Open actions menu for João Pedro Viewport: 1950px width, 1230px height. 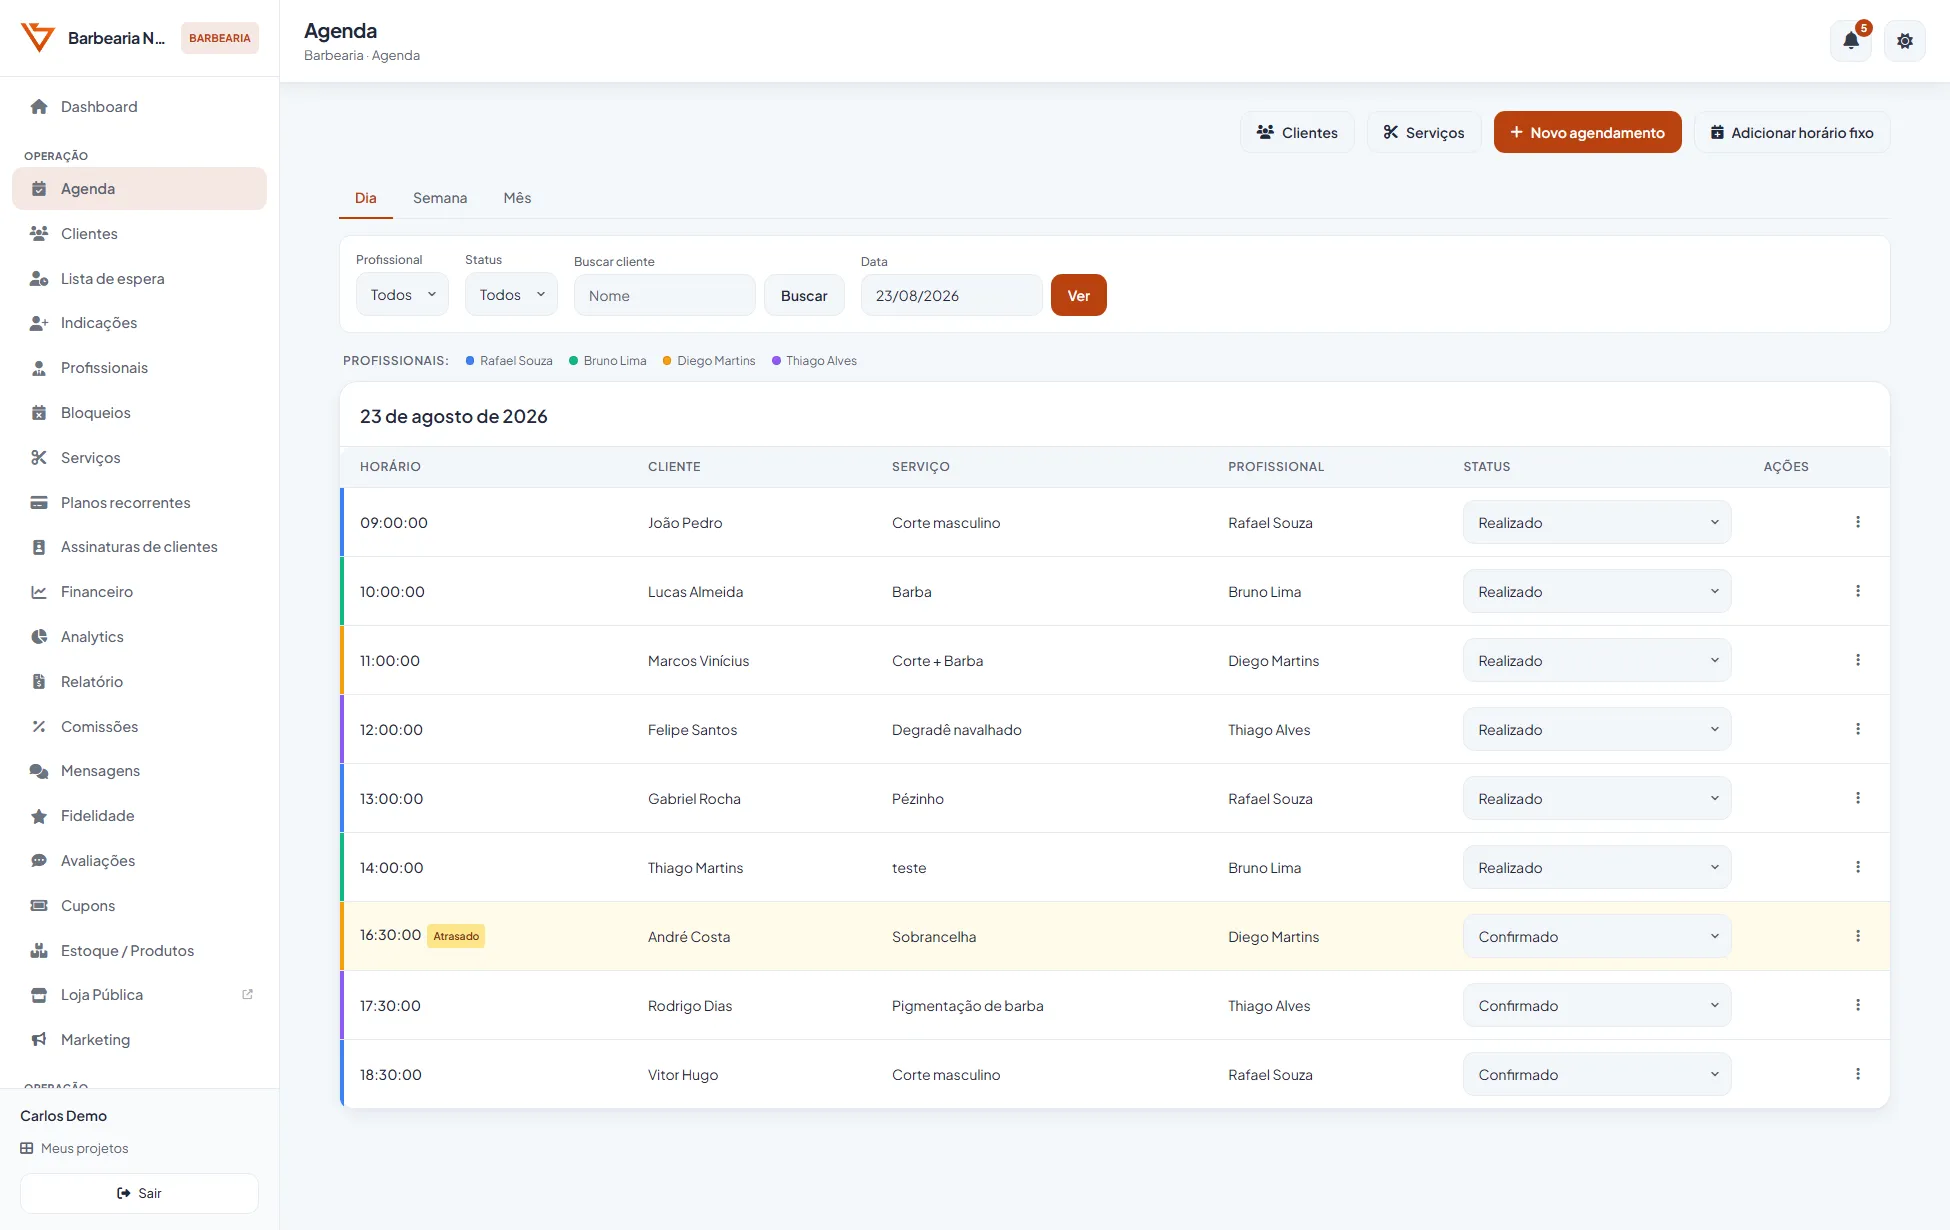[x=1858, y=522]
